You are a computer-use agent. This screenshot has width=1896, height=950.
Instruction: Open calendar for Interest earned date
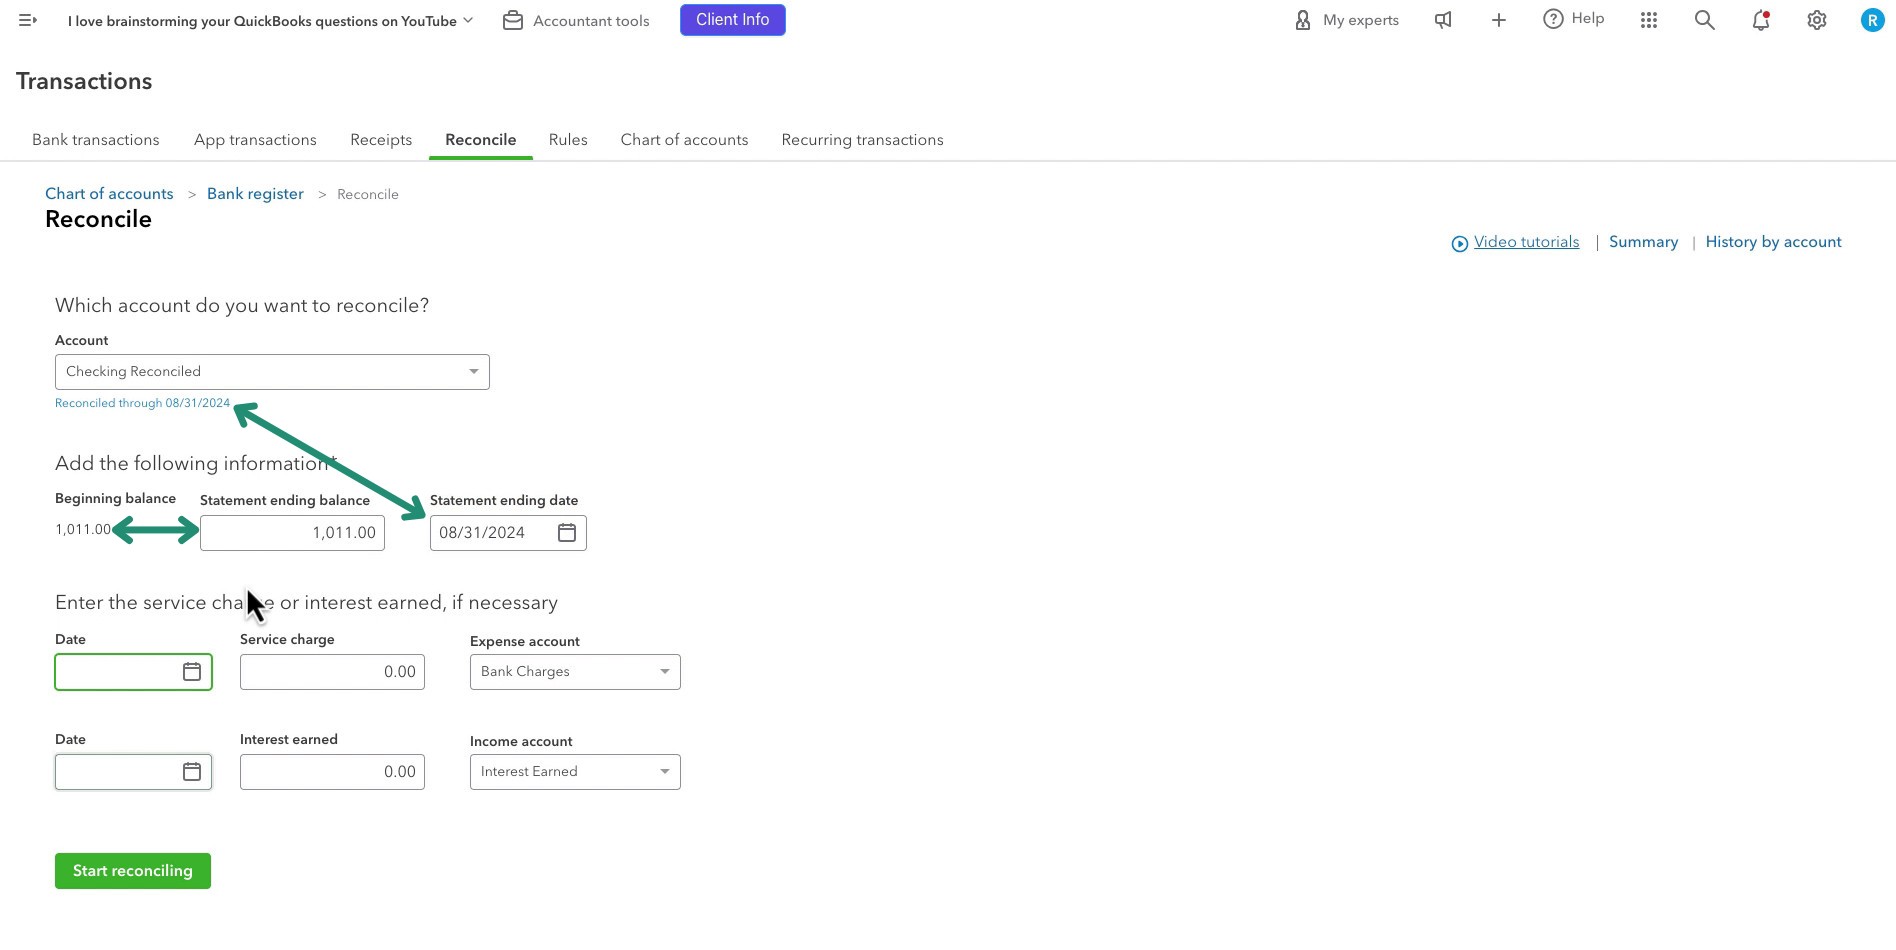click(x=192, y=772)
